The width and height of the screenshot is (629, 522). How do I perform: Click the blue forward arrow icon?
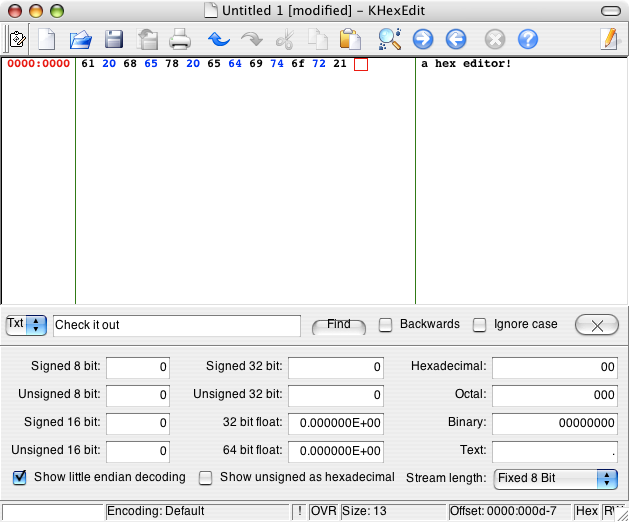tap(423, 39)
